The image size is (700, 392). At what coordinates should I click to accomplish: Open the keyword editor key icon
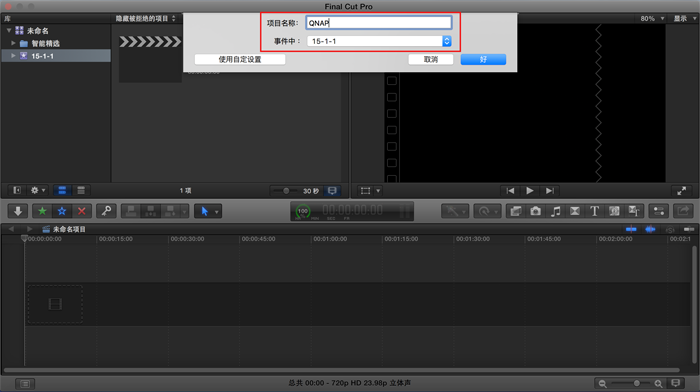point(106,211)
